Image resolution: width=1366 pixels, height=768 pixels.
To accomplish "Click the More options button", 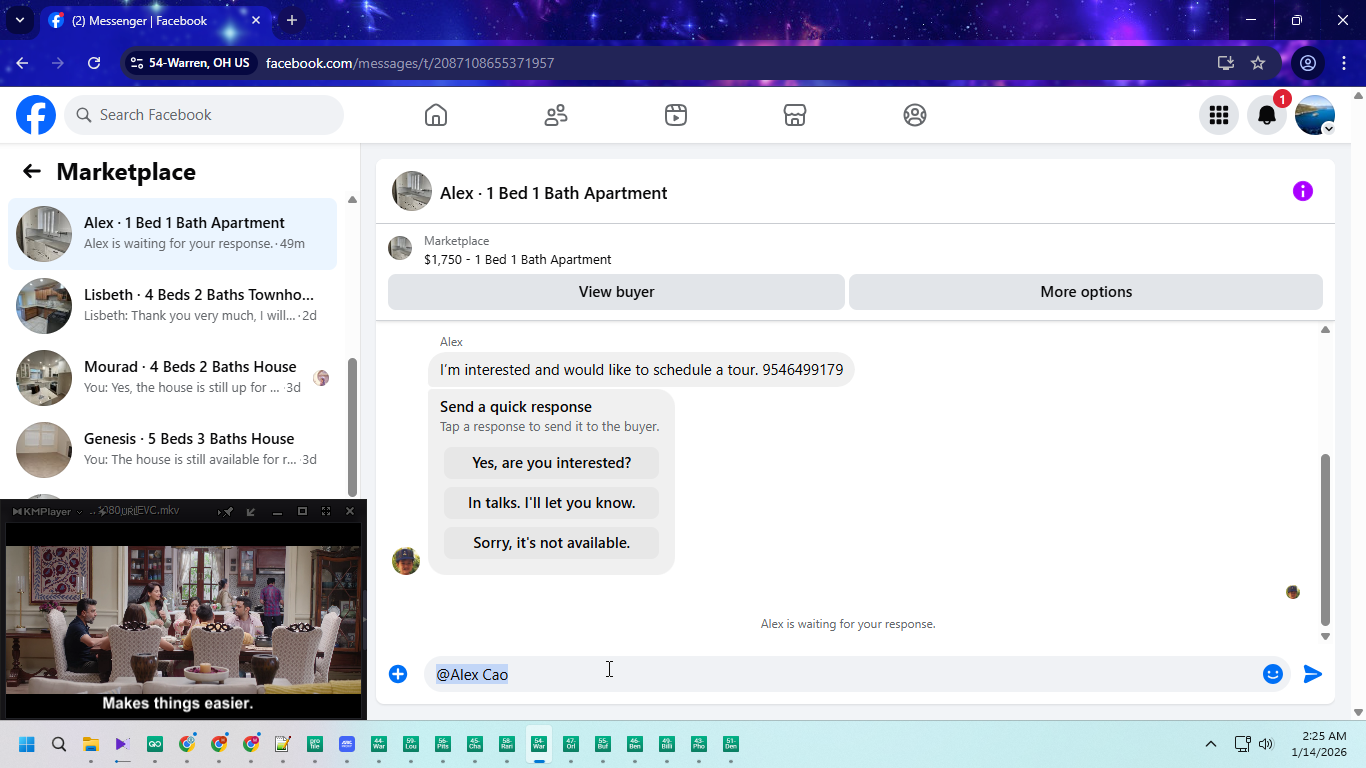I will click(x=1086, y=292).
